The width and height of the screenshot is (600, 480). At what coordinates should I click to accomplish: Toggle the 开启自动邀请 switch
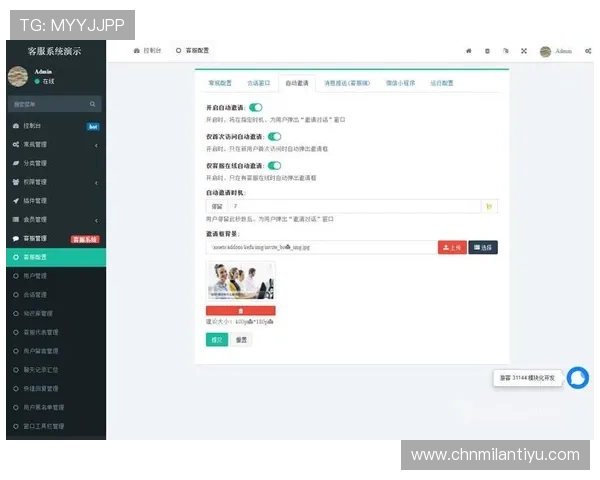(x=256, y=108)
